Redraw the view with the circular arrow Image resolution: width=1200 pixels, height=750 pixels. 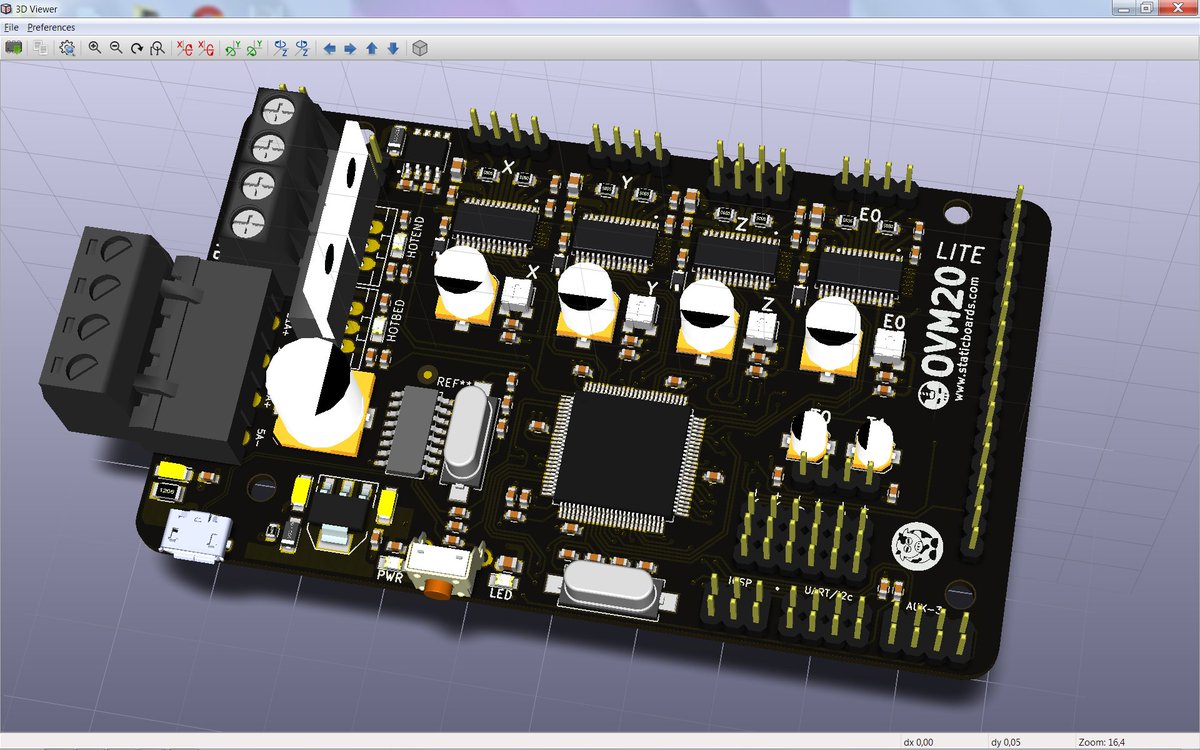(x=137, y=47)
